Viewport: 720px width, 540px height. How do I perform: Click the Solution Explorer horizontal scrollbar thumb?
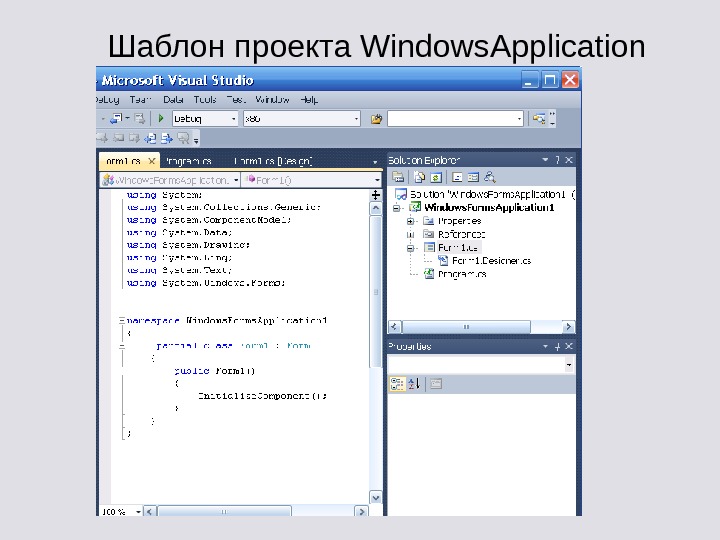point(466,327)
